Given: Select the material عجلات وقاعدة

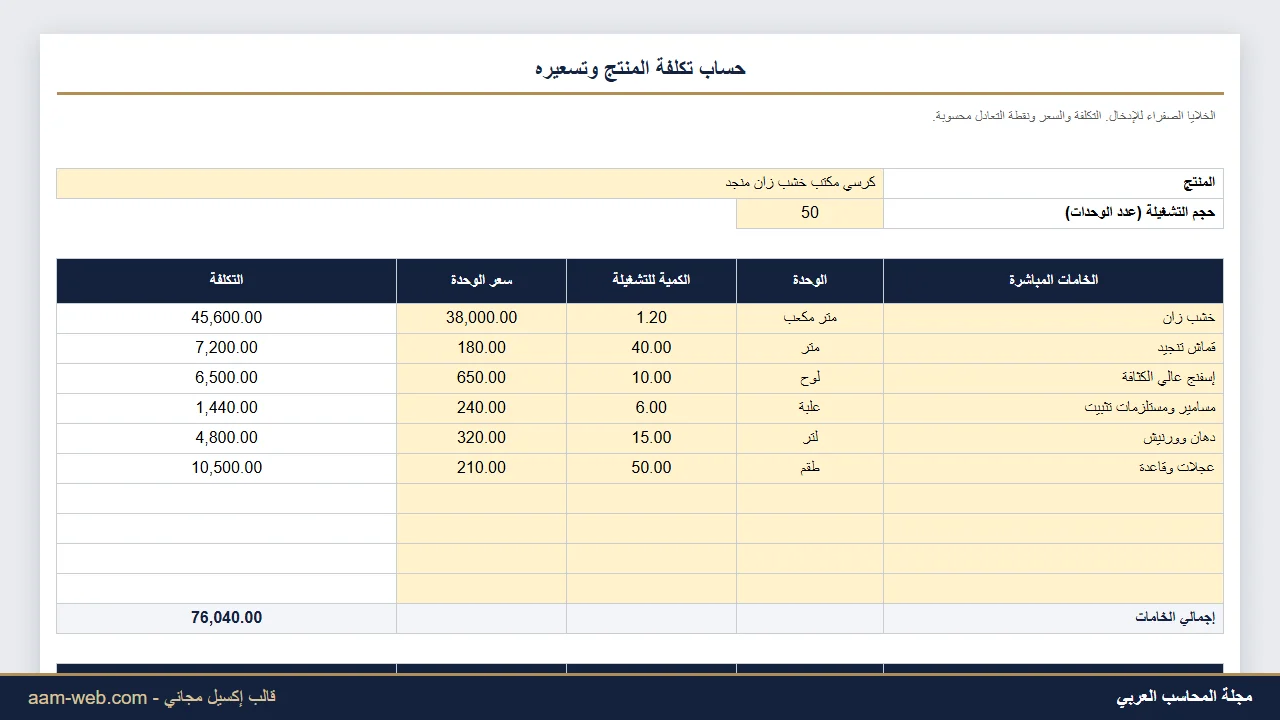Looking at the screenshot, I should click(1053, 468).
